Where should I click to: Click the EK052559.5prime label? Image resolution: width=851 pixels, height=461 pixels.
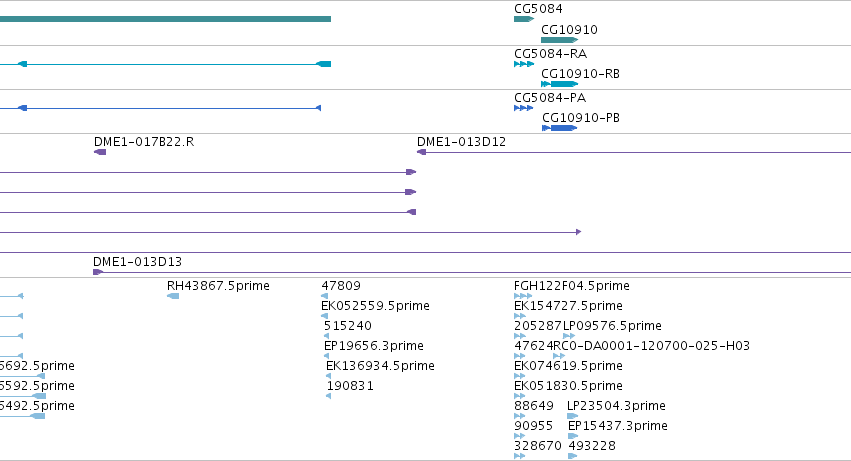pos(376,306)
